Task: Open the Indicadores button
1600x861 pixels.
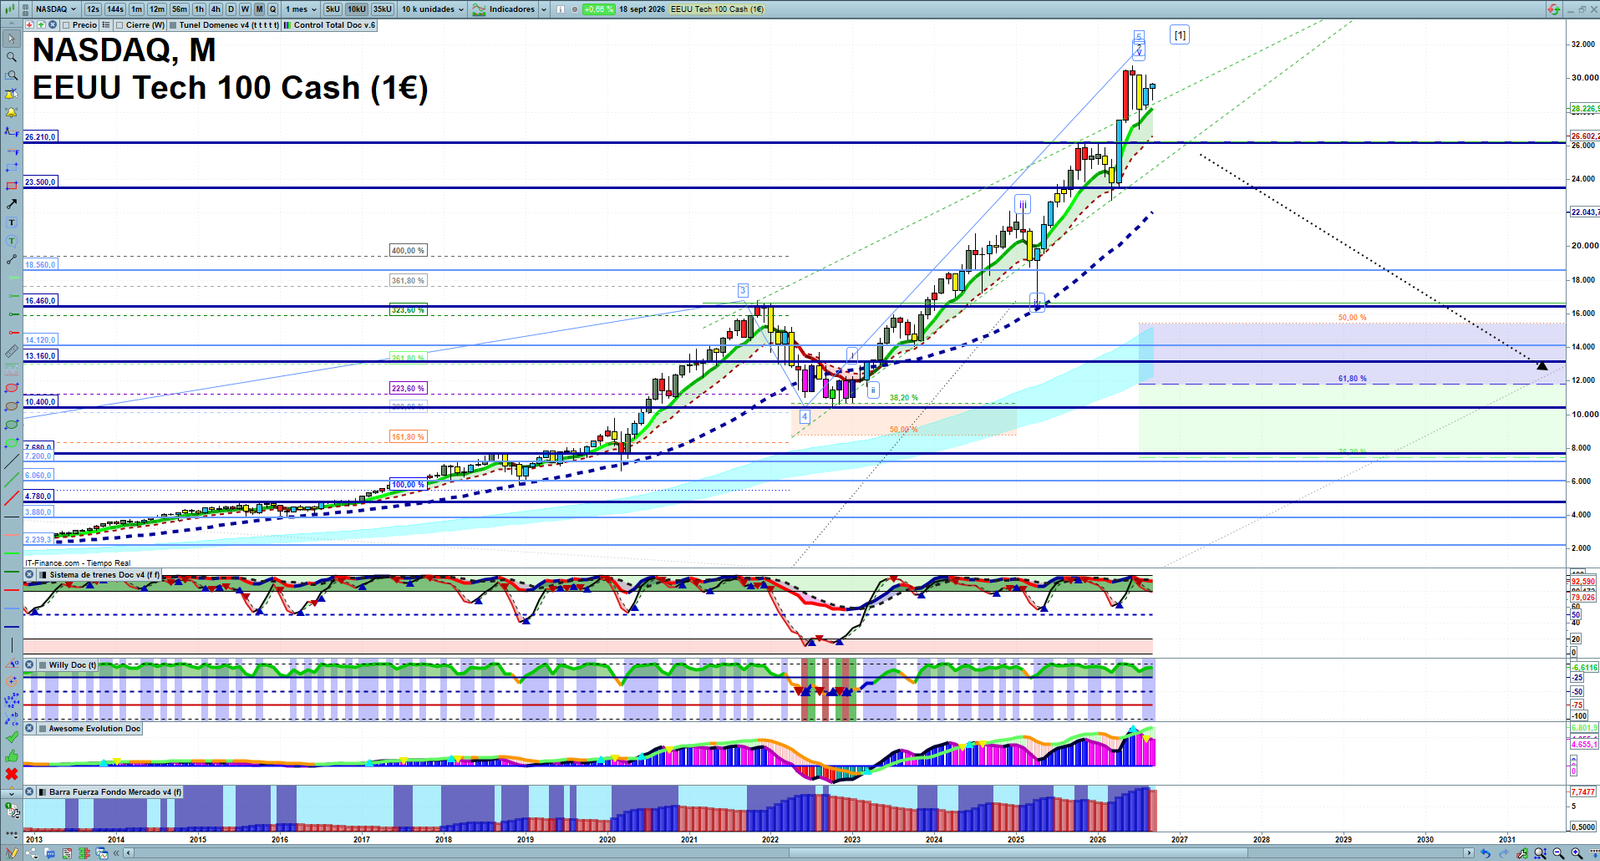Action: (505, 9)
